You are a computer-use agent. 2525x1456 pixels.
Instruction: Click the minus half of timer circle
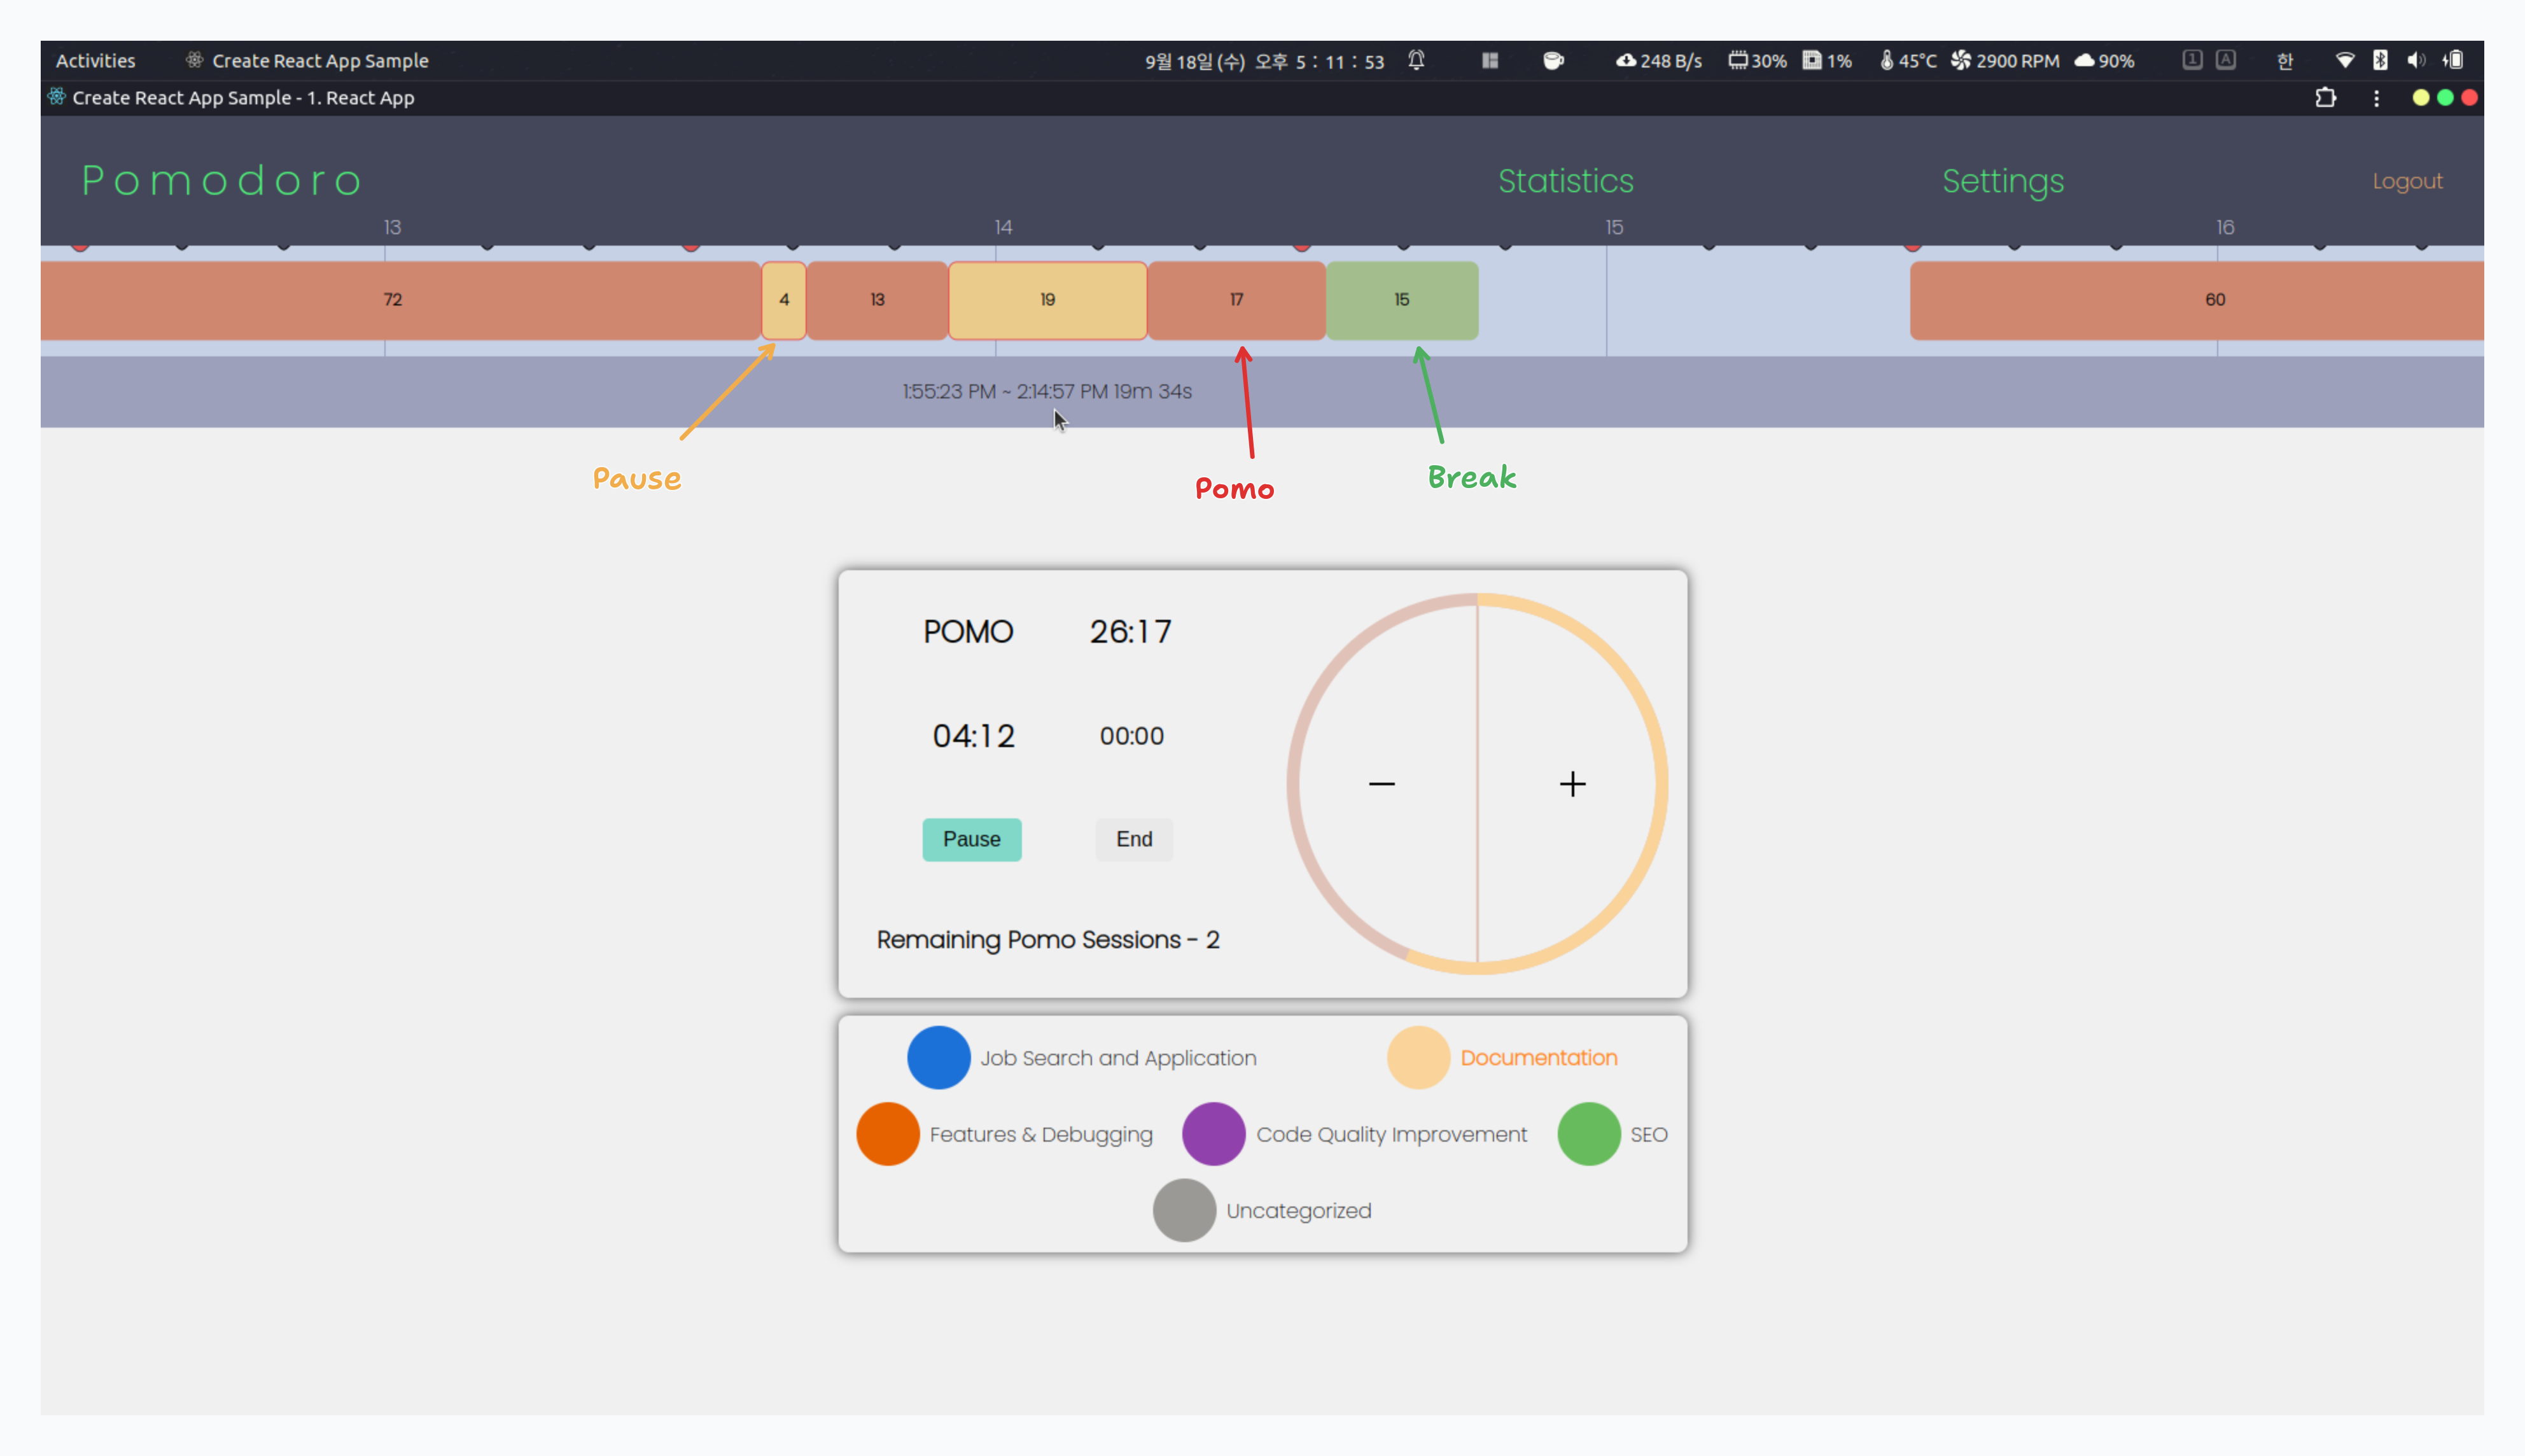1382,784
